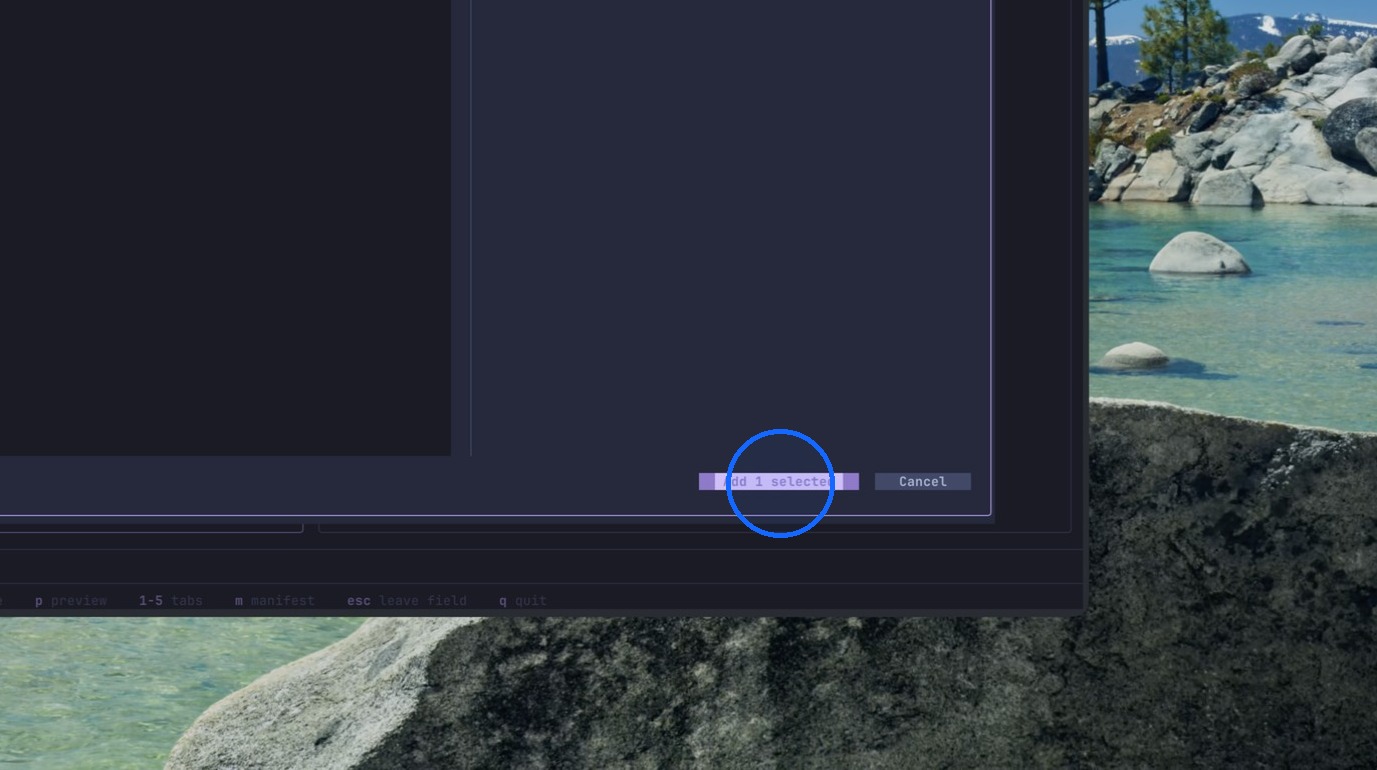Open manifest via the "m manifest" hint
The width and height of the screenshot is (1377, 770).
[x=275, y=601]
